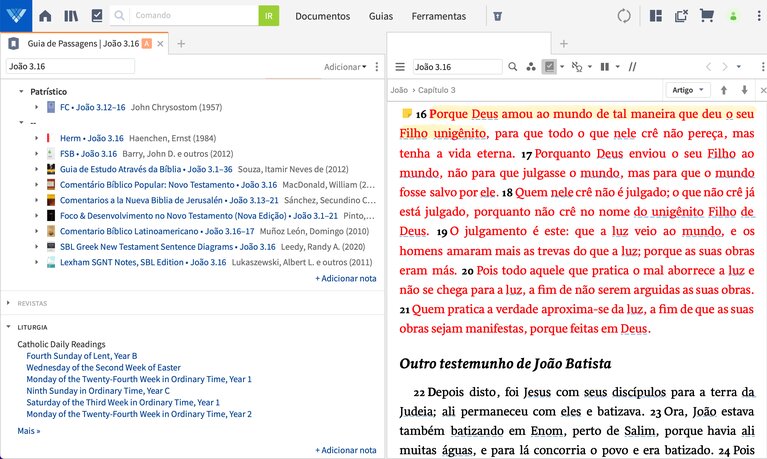
Task: Click the multiple resources columns icon
Action: (x=605, y=67)
